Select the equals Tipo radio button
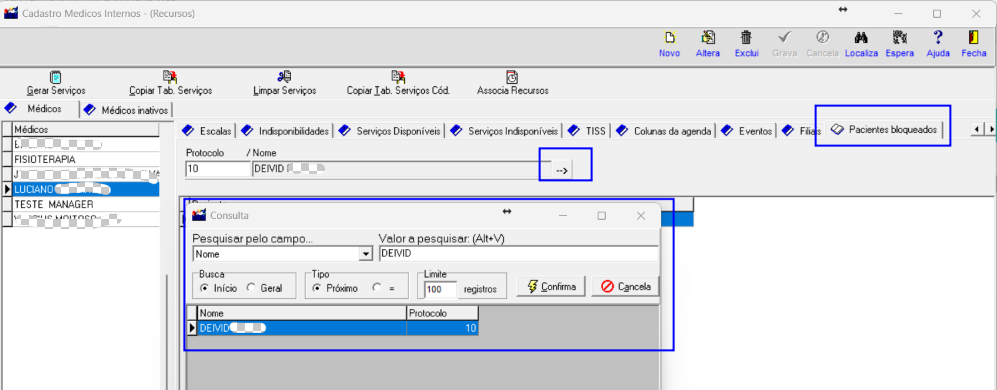This screenshot has height=390, width=997. [x=377, y=288]
